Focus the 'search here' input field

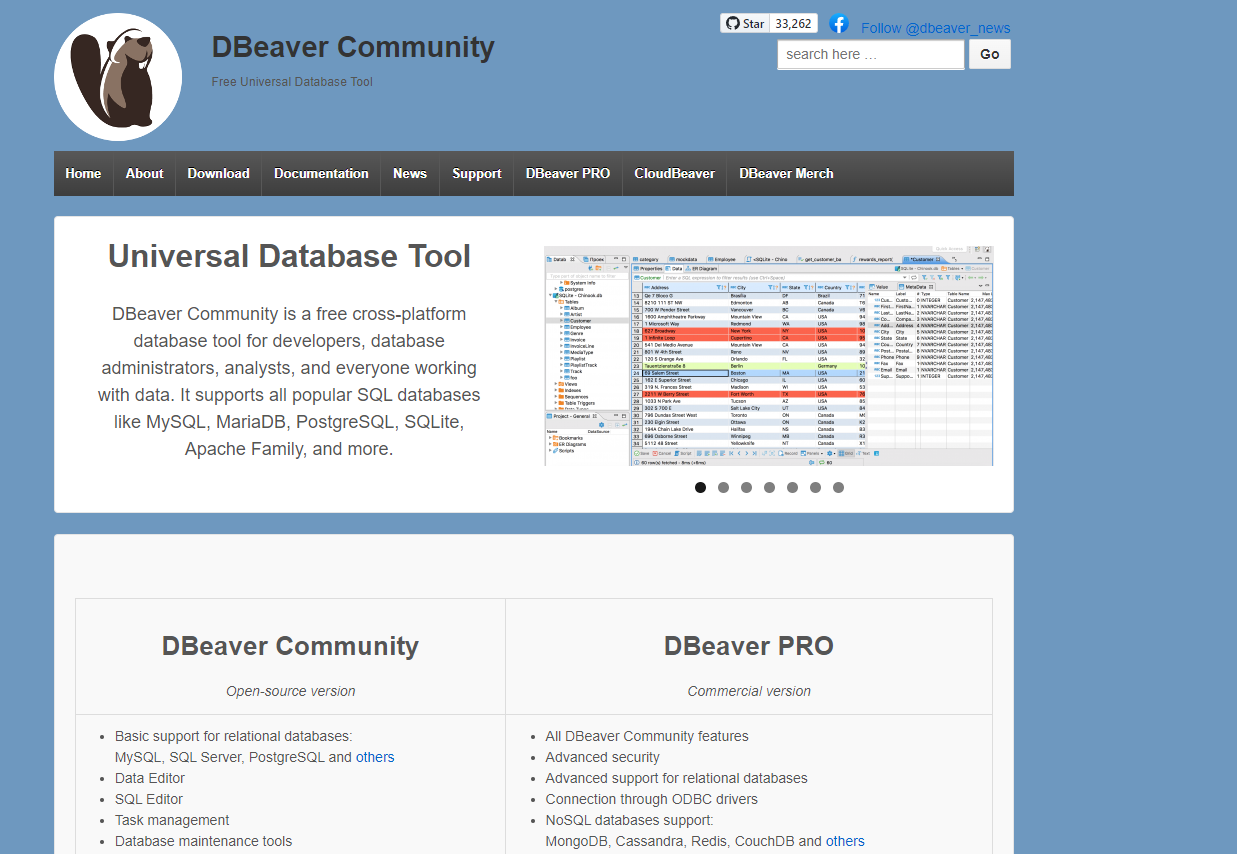point(871,54)
